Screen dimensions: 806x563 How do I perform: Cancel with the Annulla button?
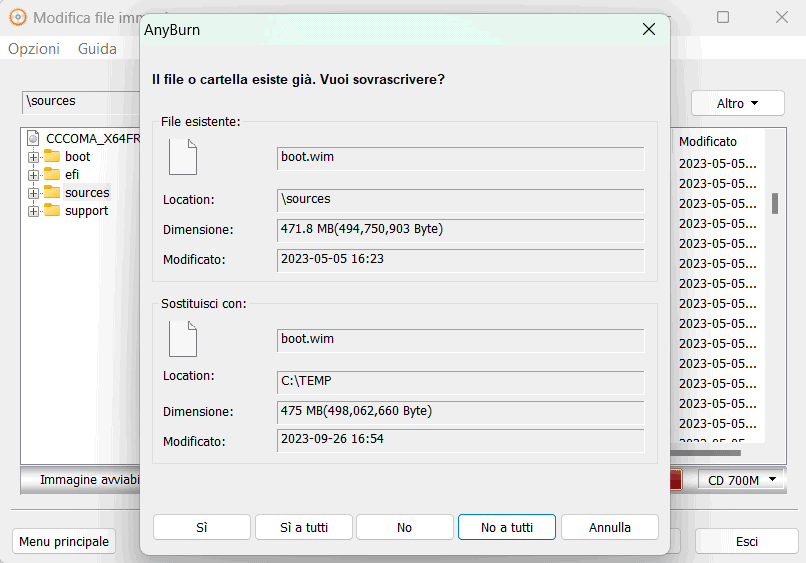(x=610, y=527)
